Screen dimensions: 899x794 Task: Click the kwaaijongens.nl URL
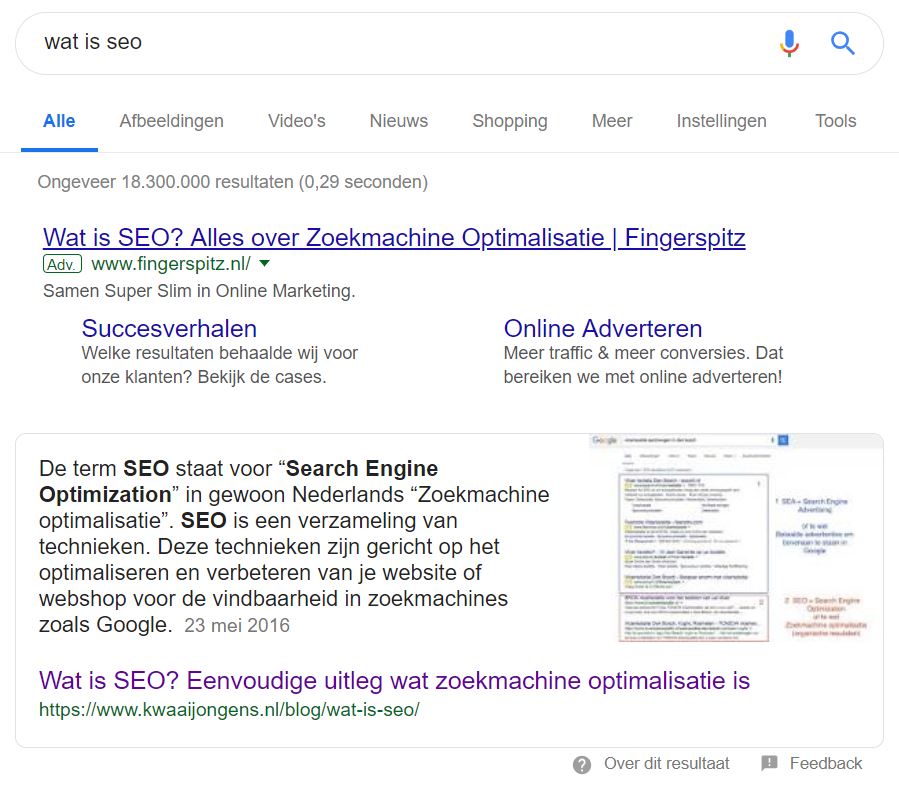[229, 710]
